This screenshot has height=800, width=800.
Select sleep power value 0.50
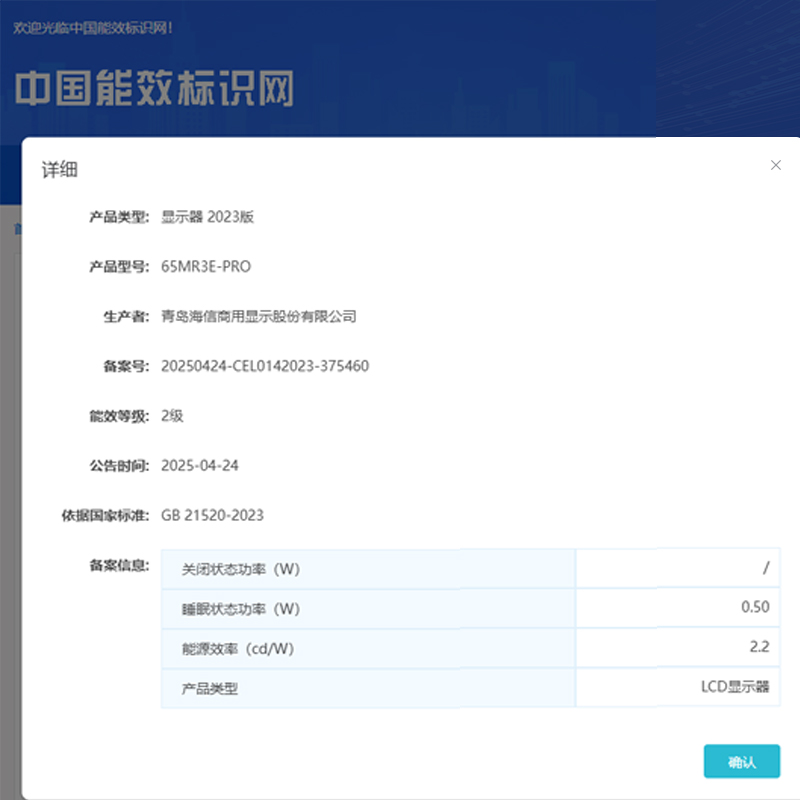point(755,607)
